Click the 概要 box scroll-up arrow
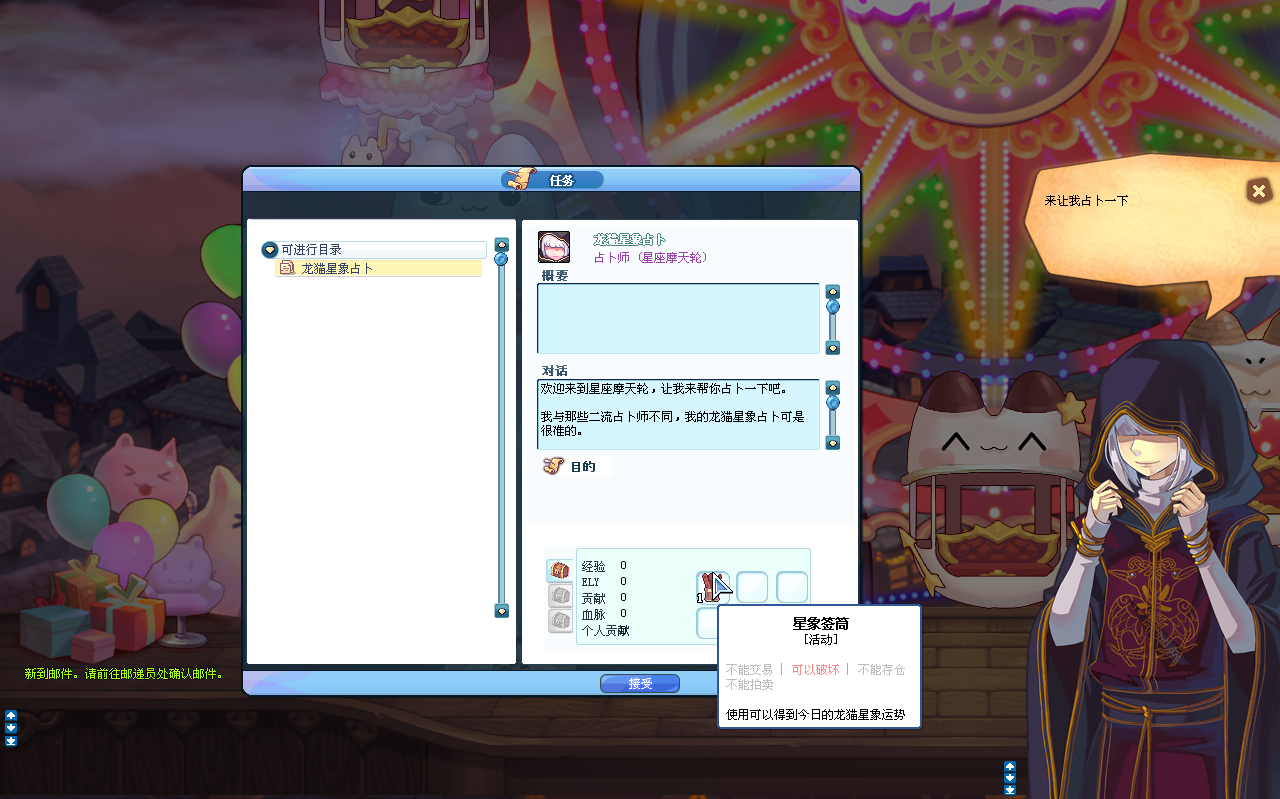Image resolution: width=1280 pixels, height=799 pixels. pyautogui.click(x=833, y=292)
